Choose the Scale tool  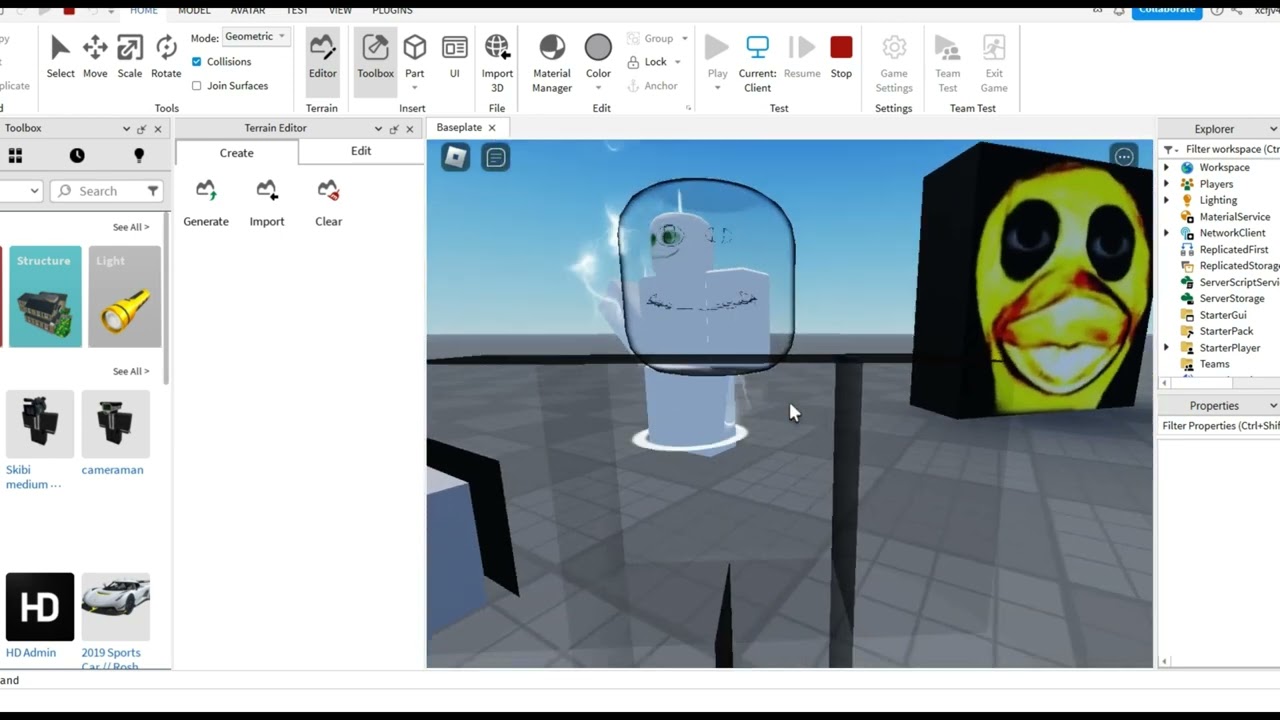130,57
